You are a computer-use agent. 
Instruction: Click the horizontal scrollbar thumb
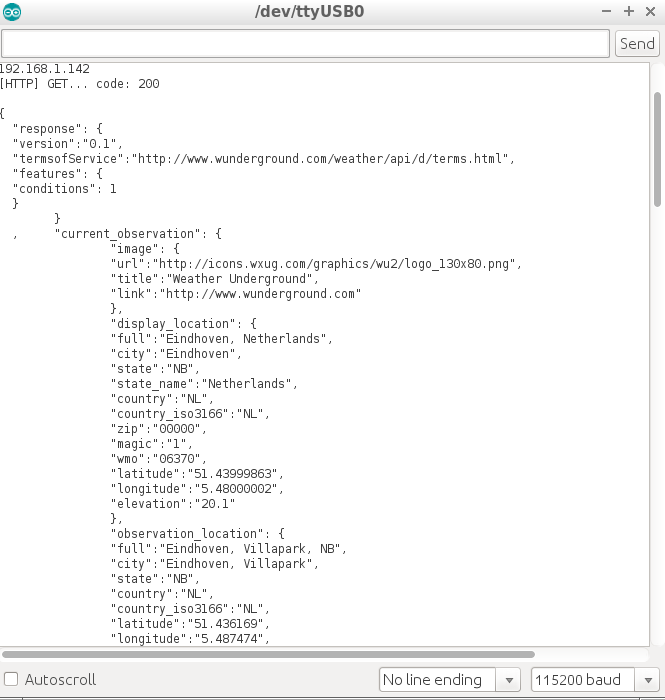tap(268, 654)
